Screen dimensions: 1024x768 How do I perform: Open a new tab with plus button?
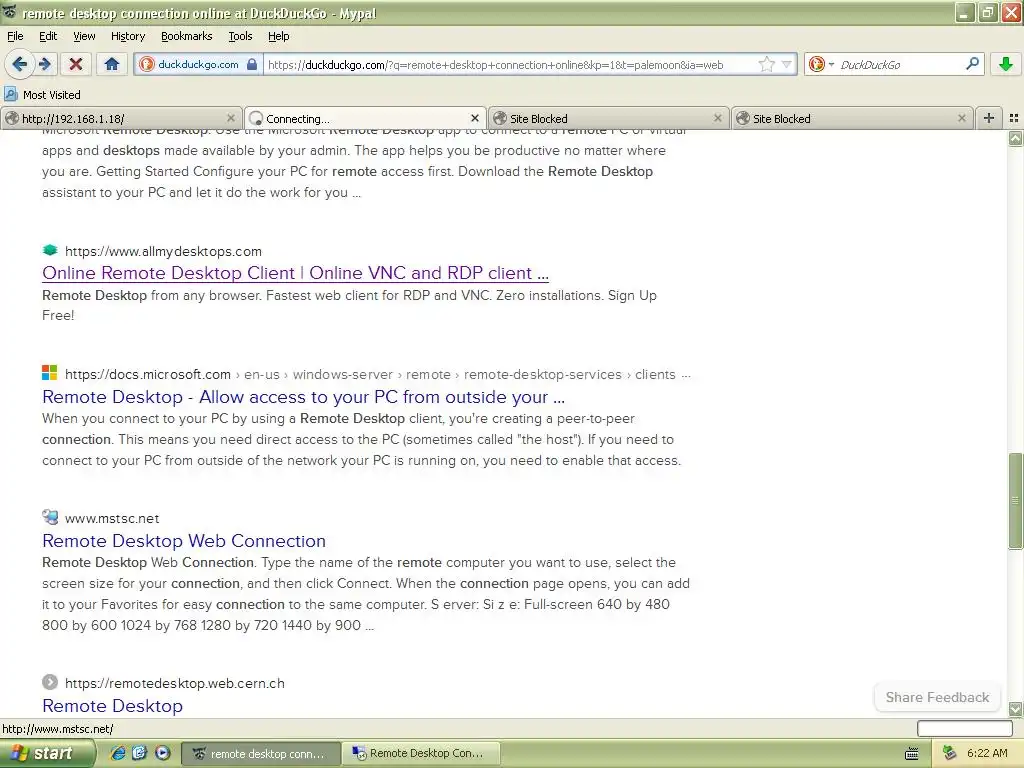[x=989, y=118]
